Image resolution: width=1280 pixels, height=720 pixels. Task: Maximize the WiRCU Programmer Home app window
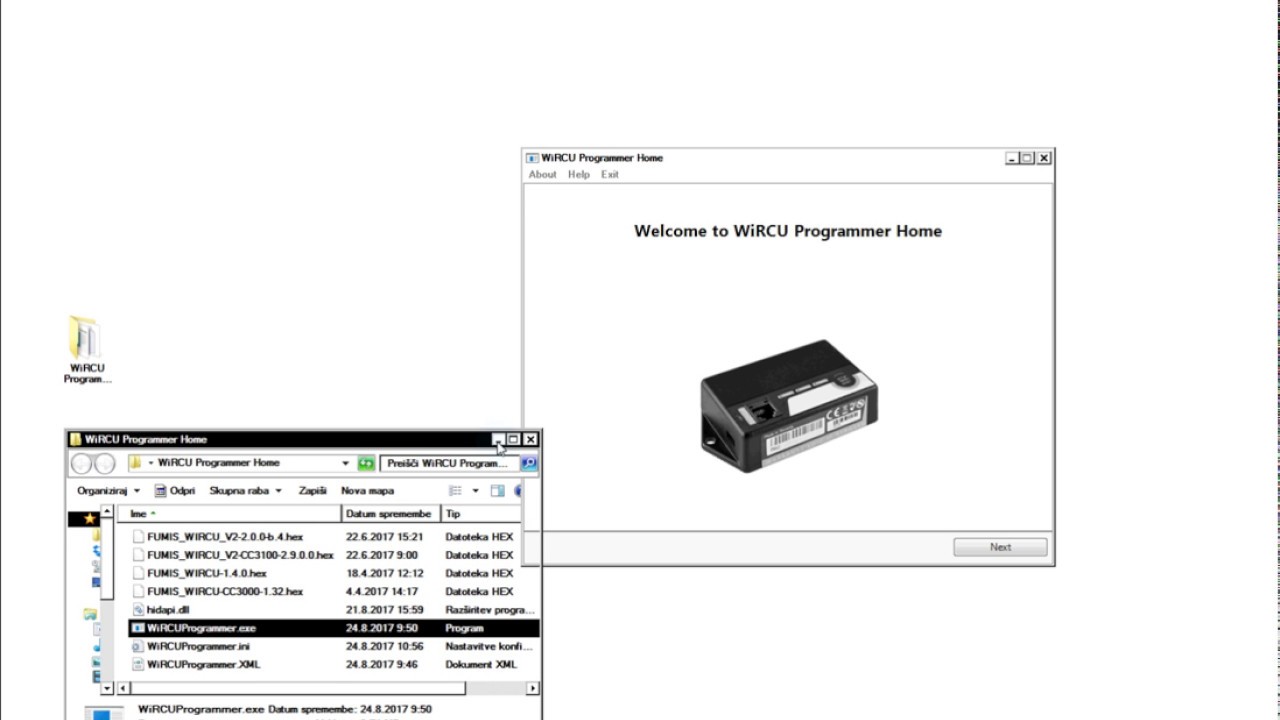point(1027,158)
